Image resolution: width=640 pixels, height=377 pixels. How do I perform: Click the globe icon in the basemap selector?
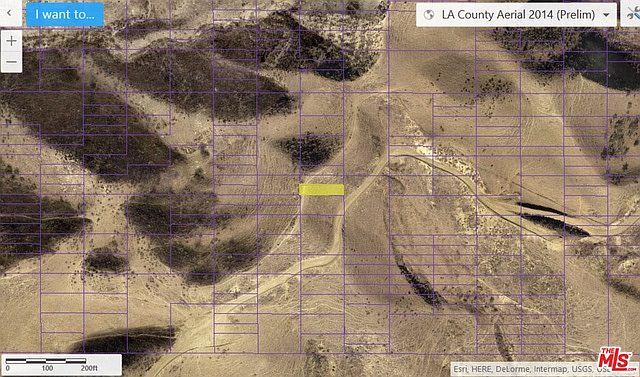click(x=429, y=15)
